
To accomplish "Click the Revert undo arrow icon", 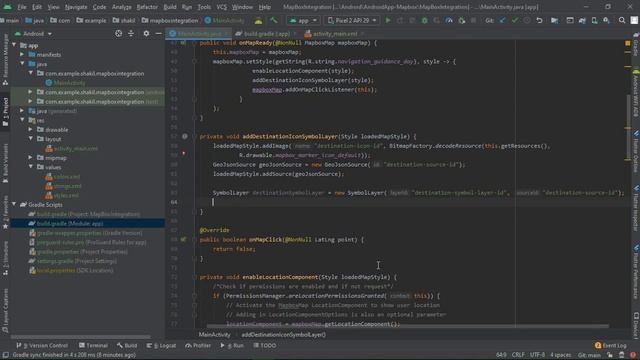I will click(x=539, y=20).
